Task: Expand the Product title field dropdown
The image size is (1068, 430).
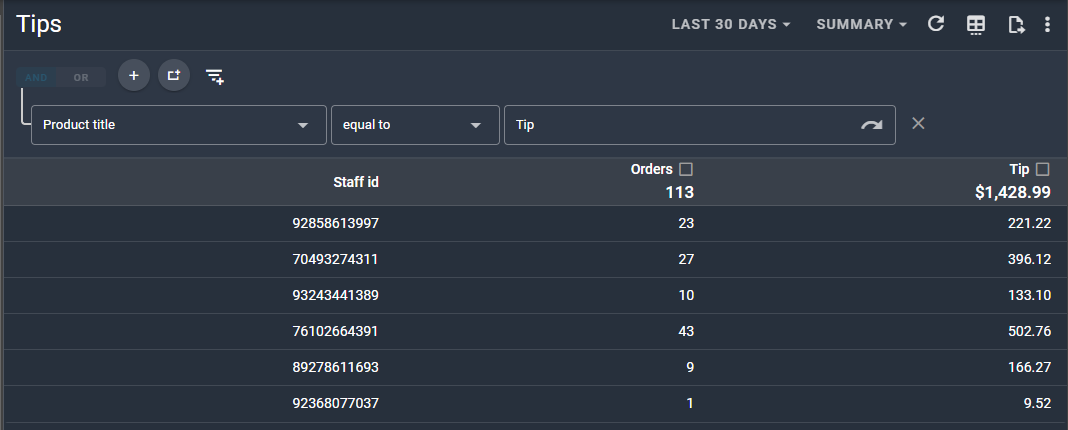Action: pyautogui.click(x=178, y=125)
